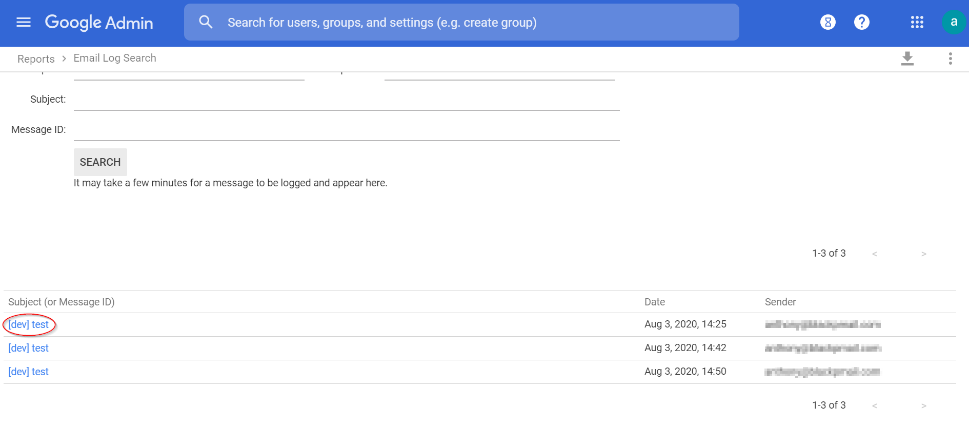Viewport: 969px width, 425px height.
Task: Click the magnifier icon in search bar
Action: point(206,22)
